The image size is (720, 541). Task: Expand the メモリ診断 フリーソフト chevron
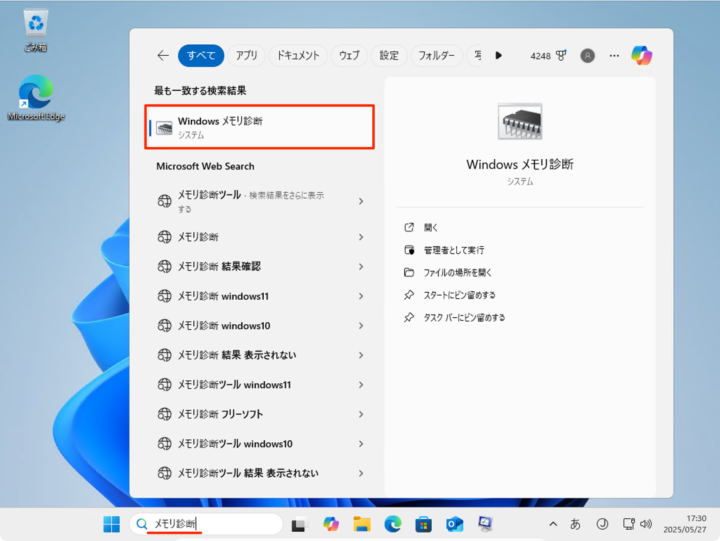click(x=361, y=414)
